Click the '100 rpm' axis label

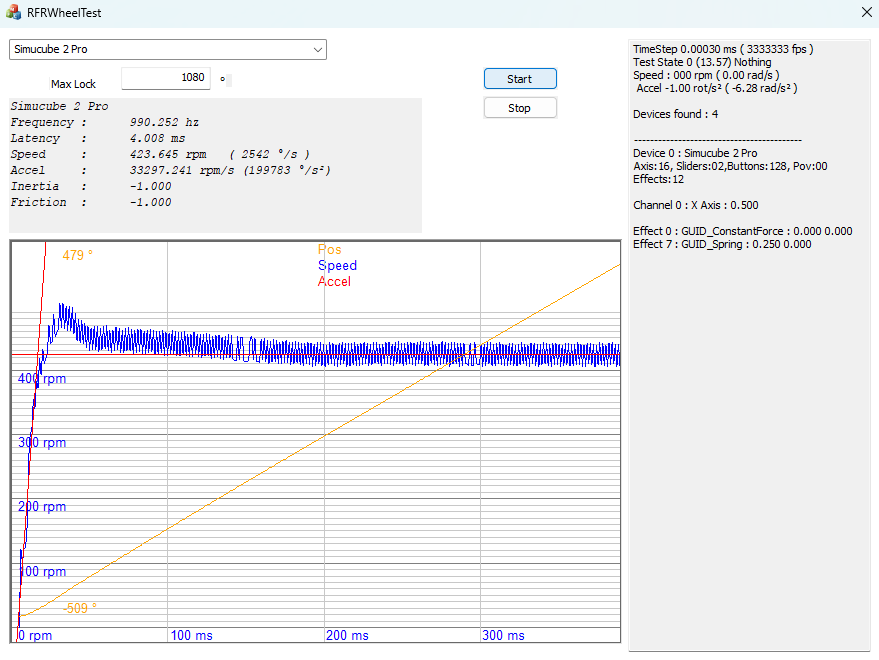[43, 571]
